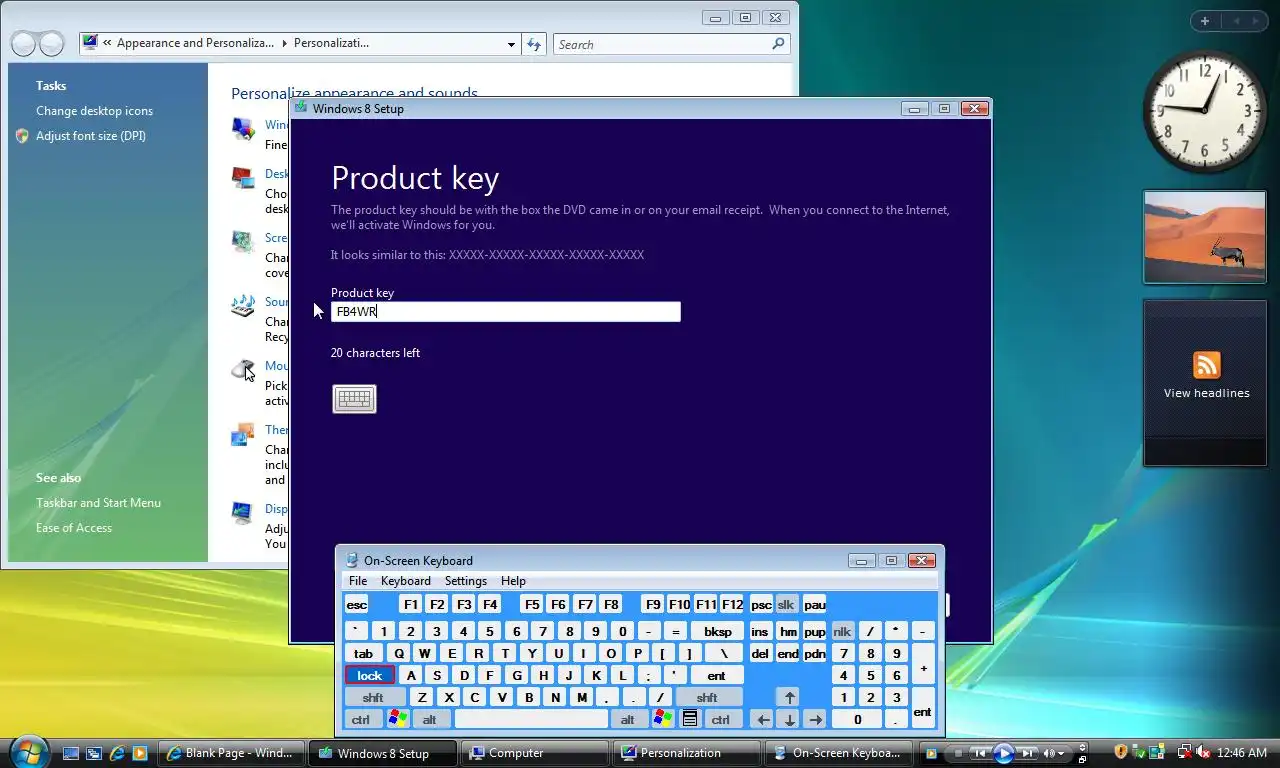Viewport: 1280px width, 768px height.
Task: Click the RSS feed headlines icon
Action: coord(1207,364)
